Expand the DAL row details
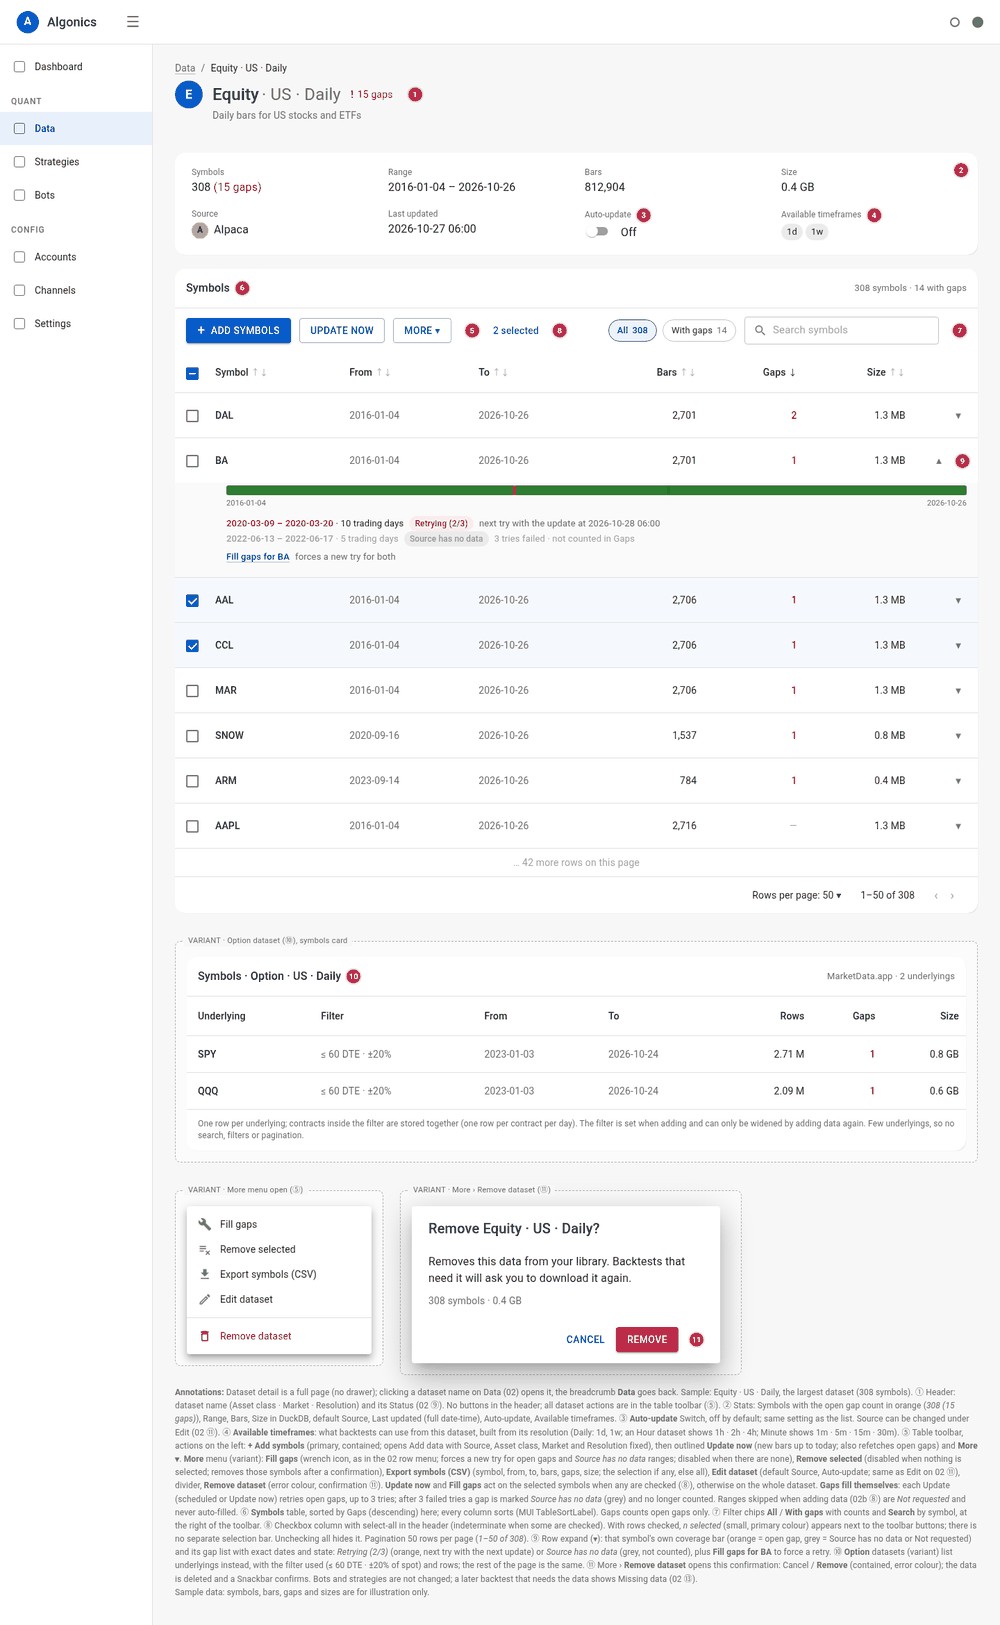Viewport: 1000px width, 1625px height. [x=958, y=416]
